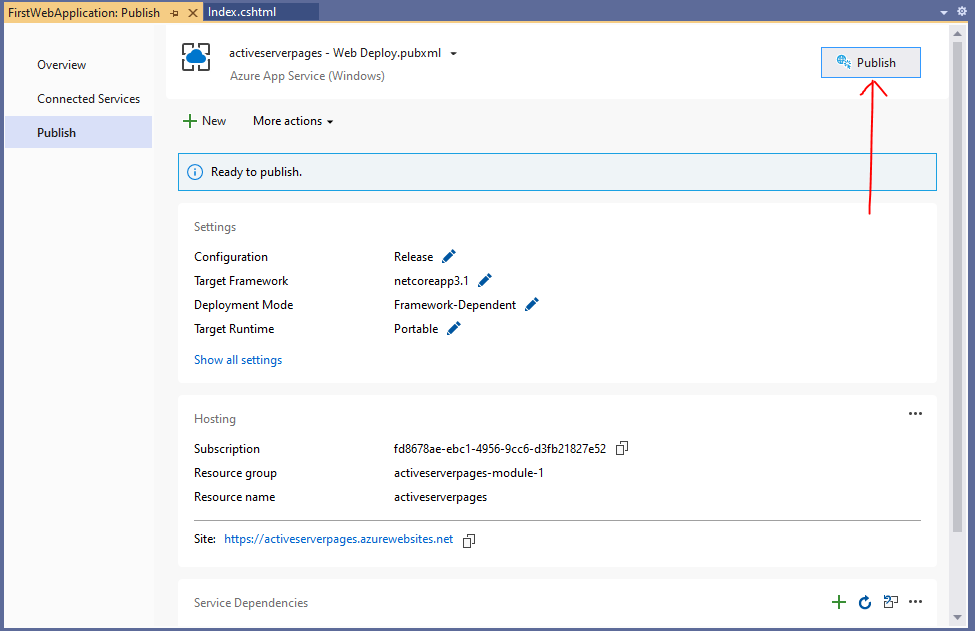Click the restore dependencies icon beside refresh

[x=890, y=602]
